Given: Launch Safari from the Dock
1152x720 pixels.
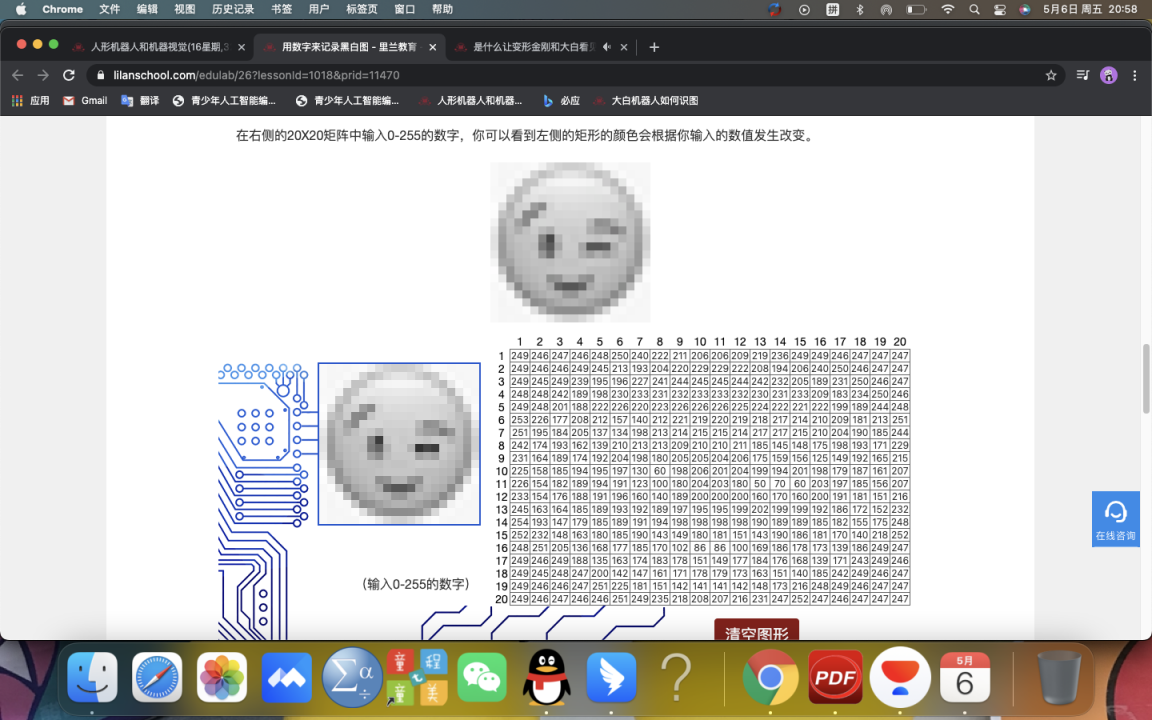Looking at the screenshot, I should pos(157,677).
